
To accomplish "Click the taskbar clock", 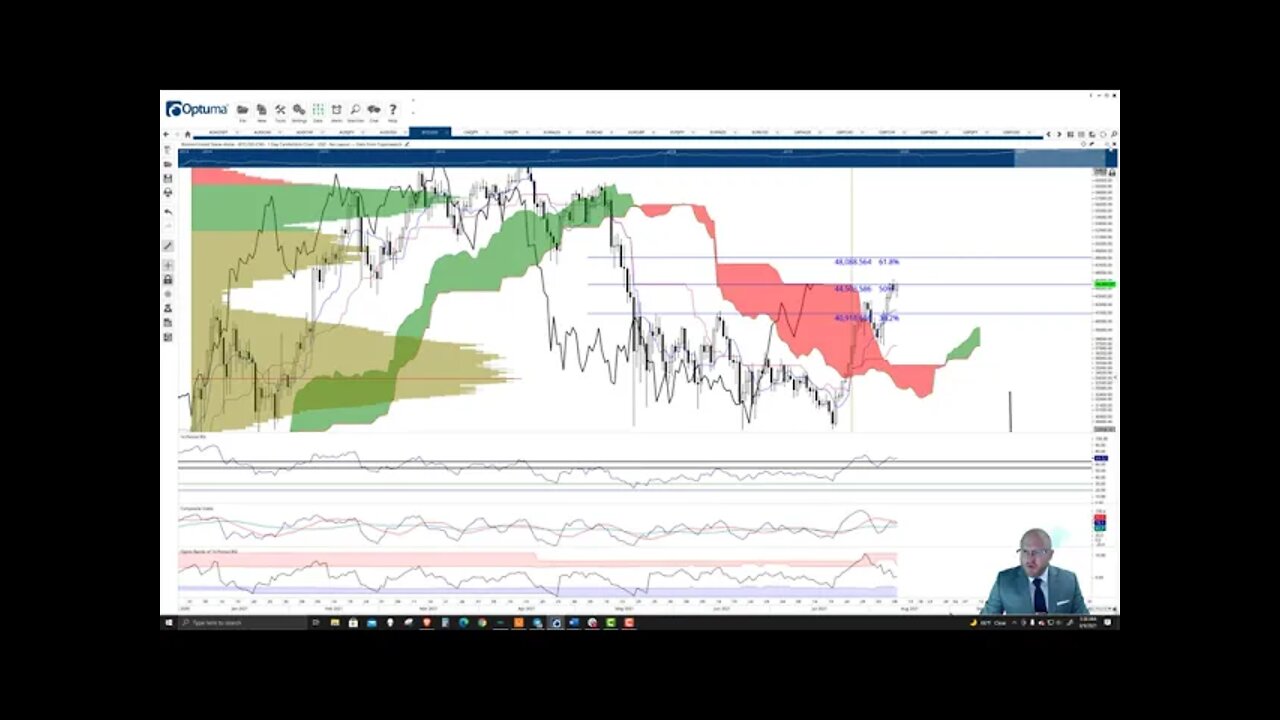I will 1088,622.
